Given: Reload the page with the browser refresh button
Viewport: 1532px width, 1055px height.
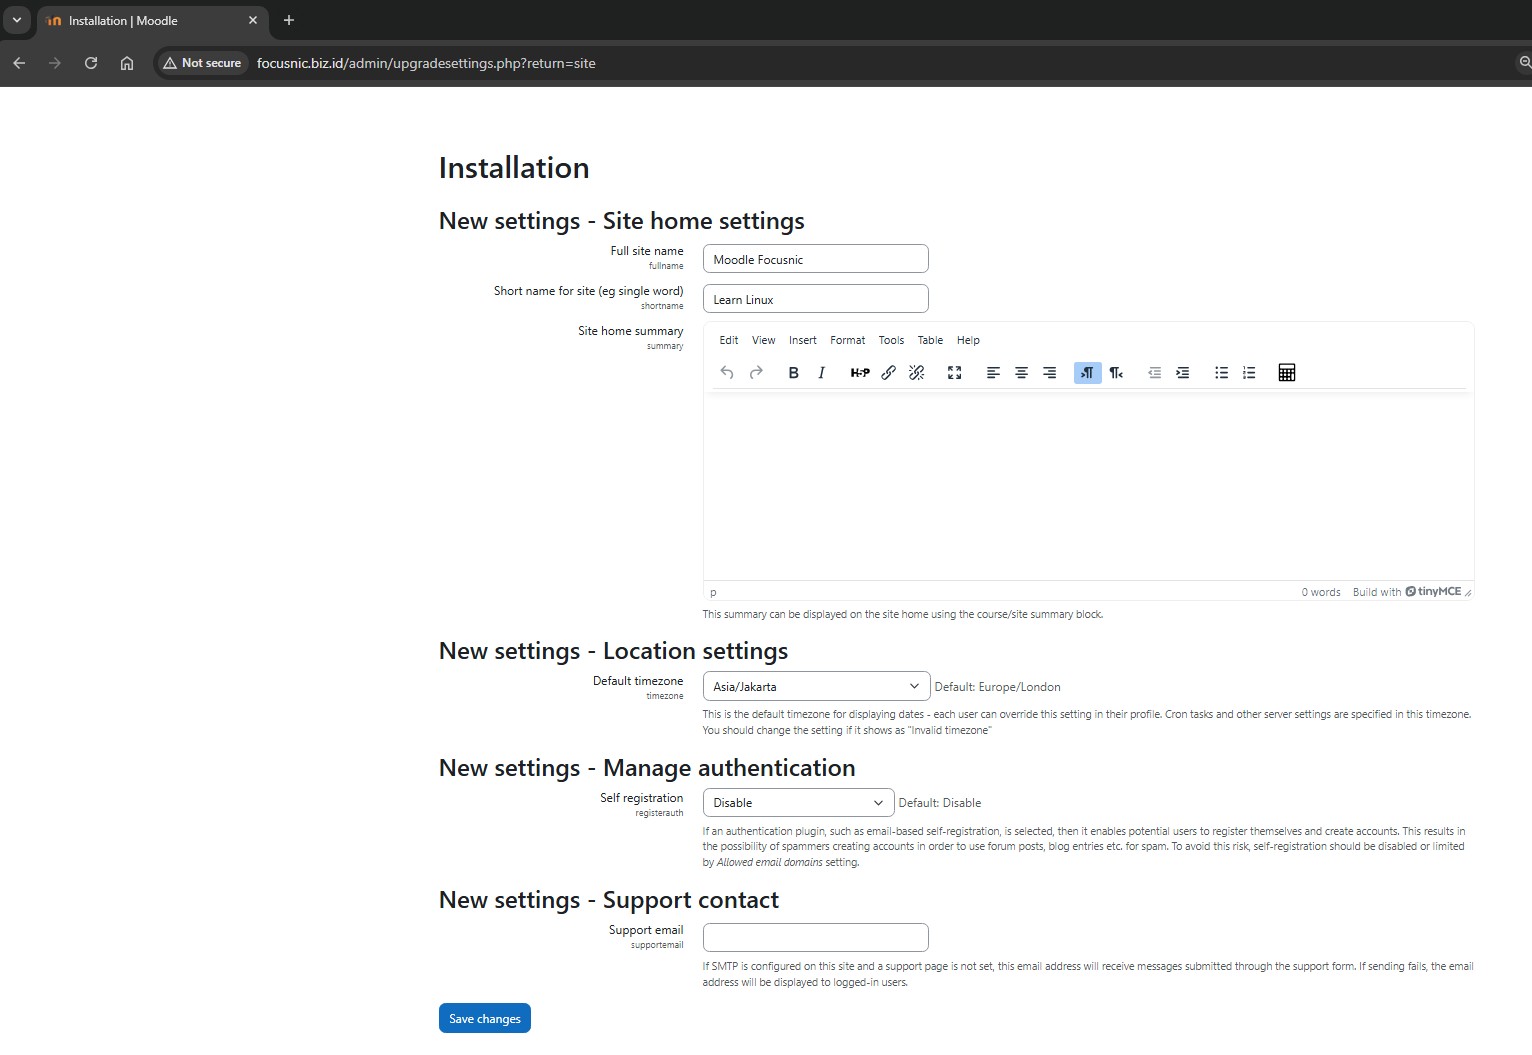Looking at the screenshot, I should click(x=91, y=63).
